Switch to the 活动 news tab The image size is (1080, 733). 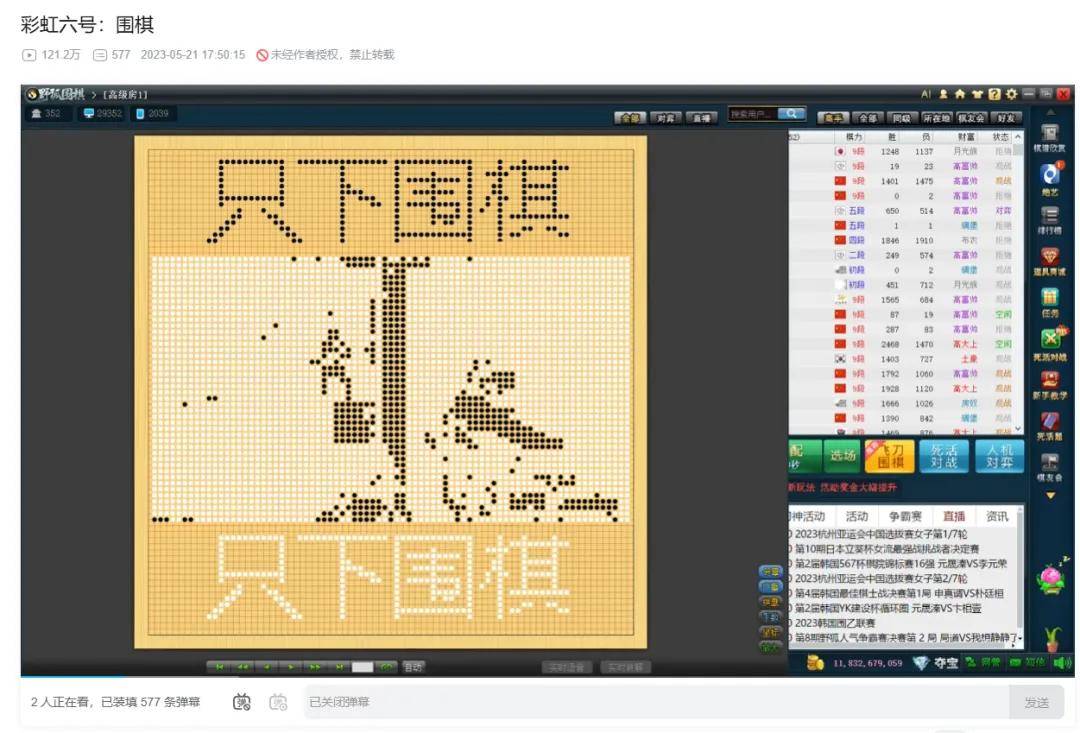coord(857,516)
